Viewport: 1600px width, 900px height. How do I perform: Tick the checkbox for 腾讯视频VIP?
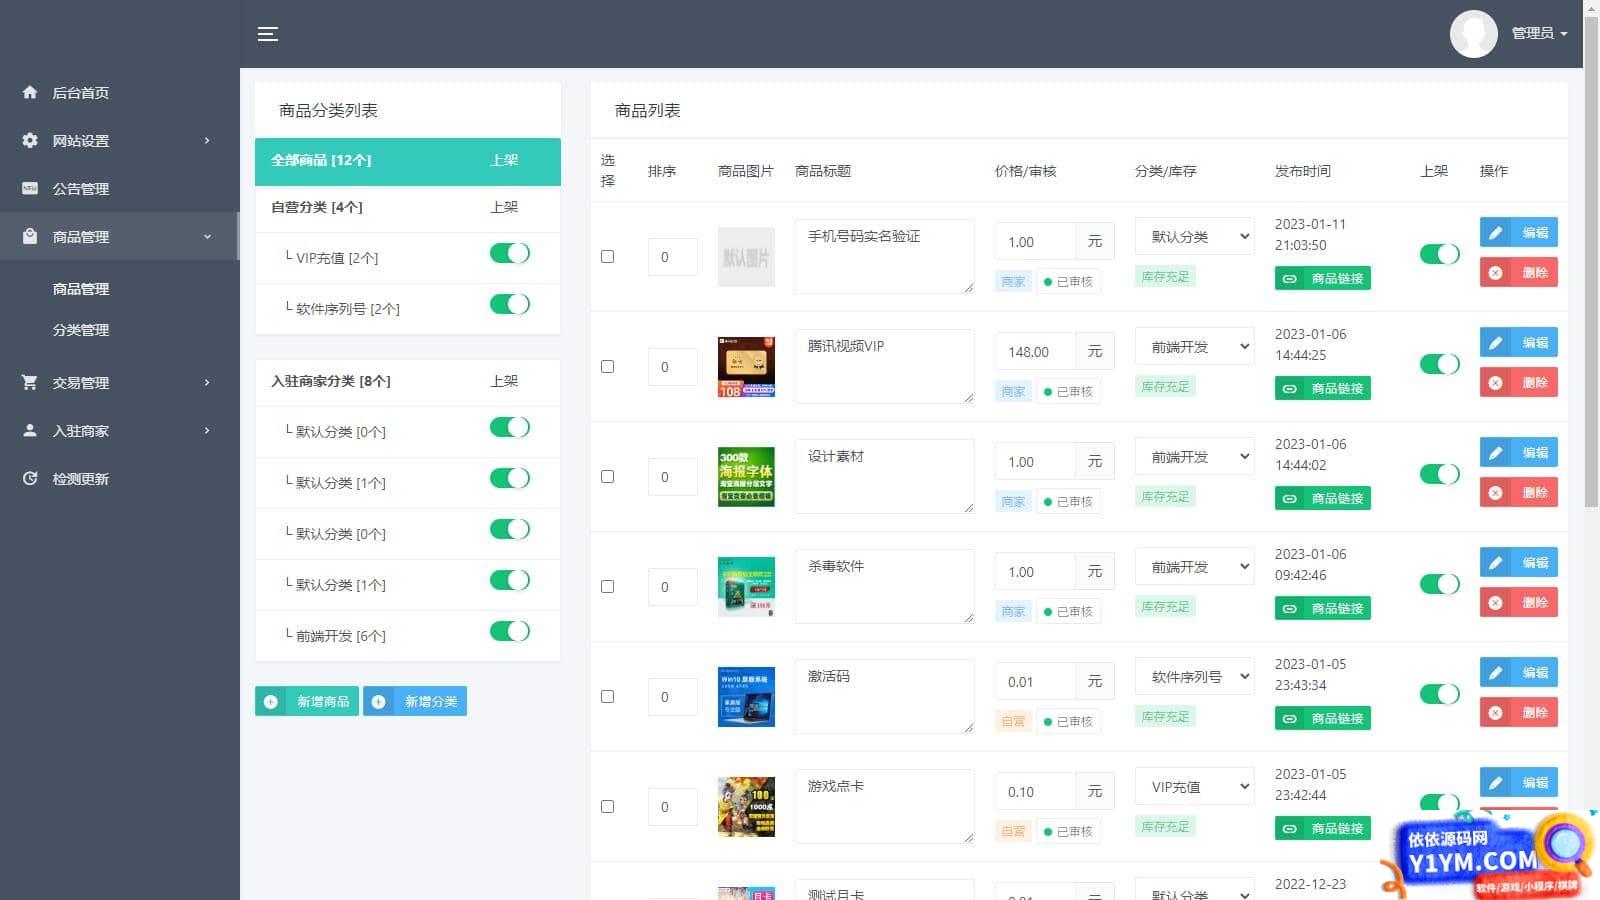607,366
